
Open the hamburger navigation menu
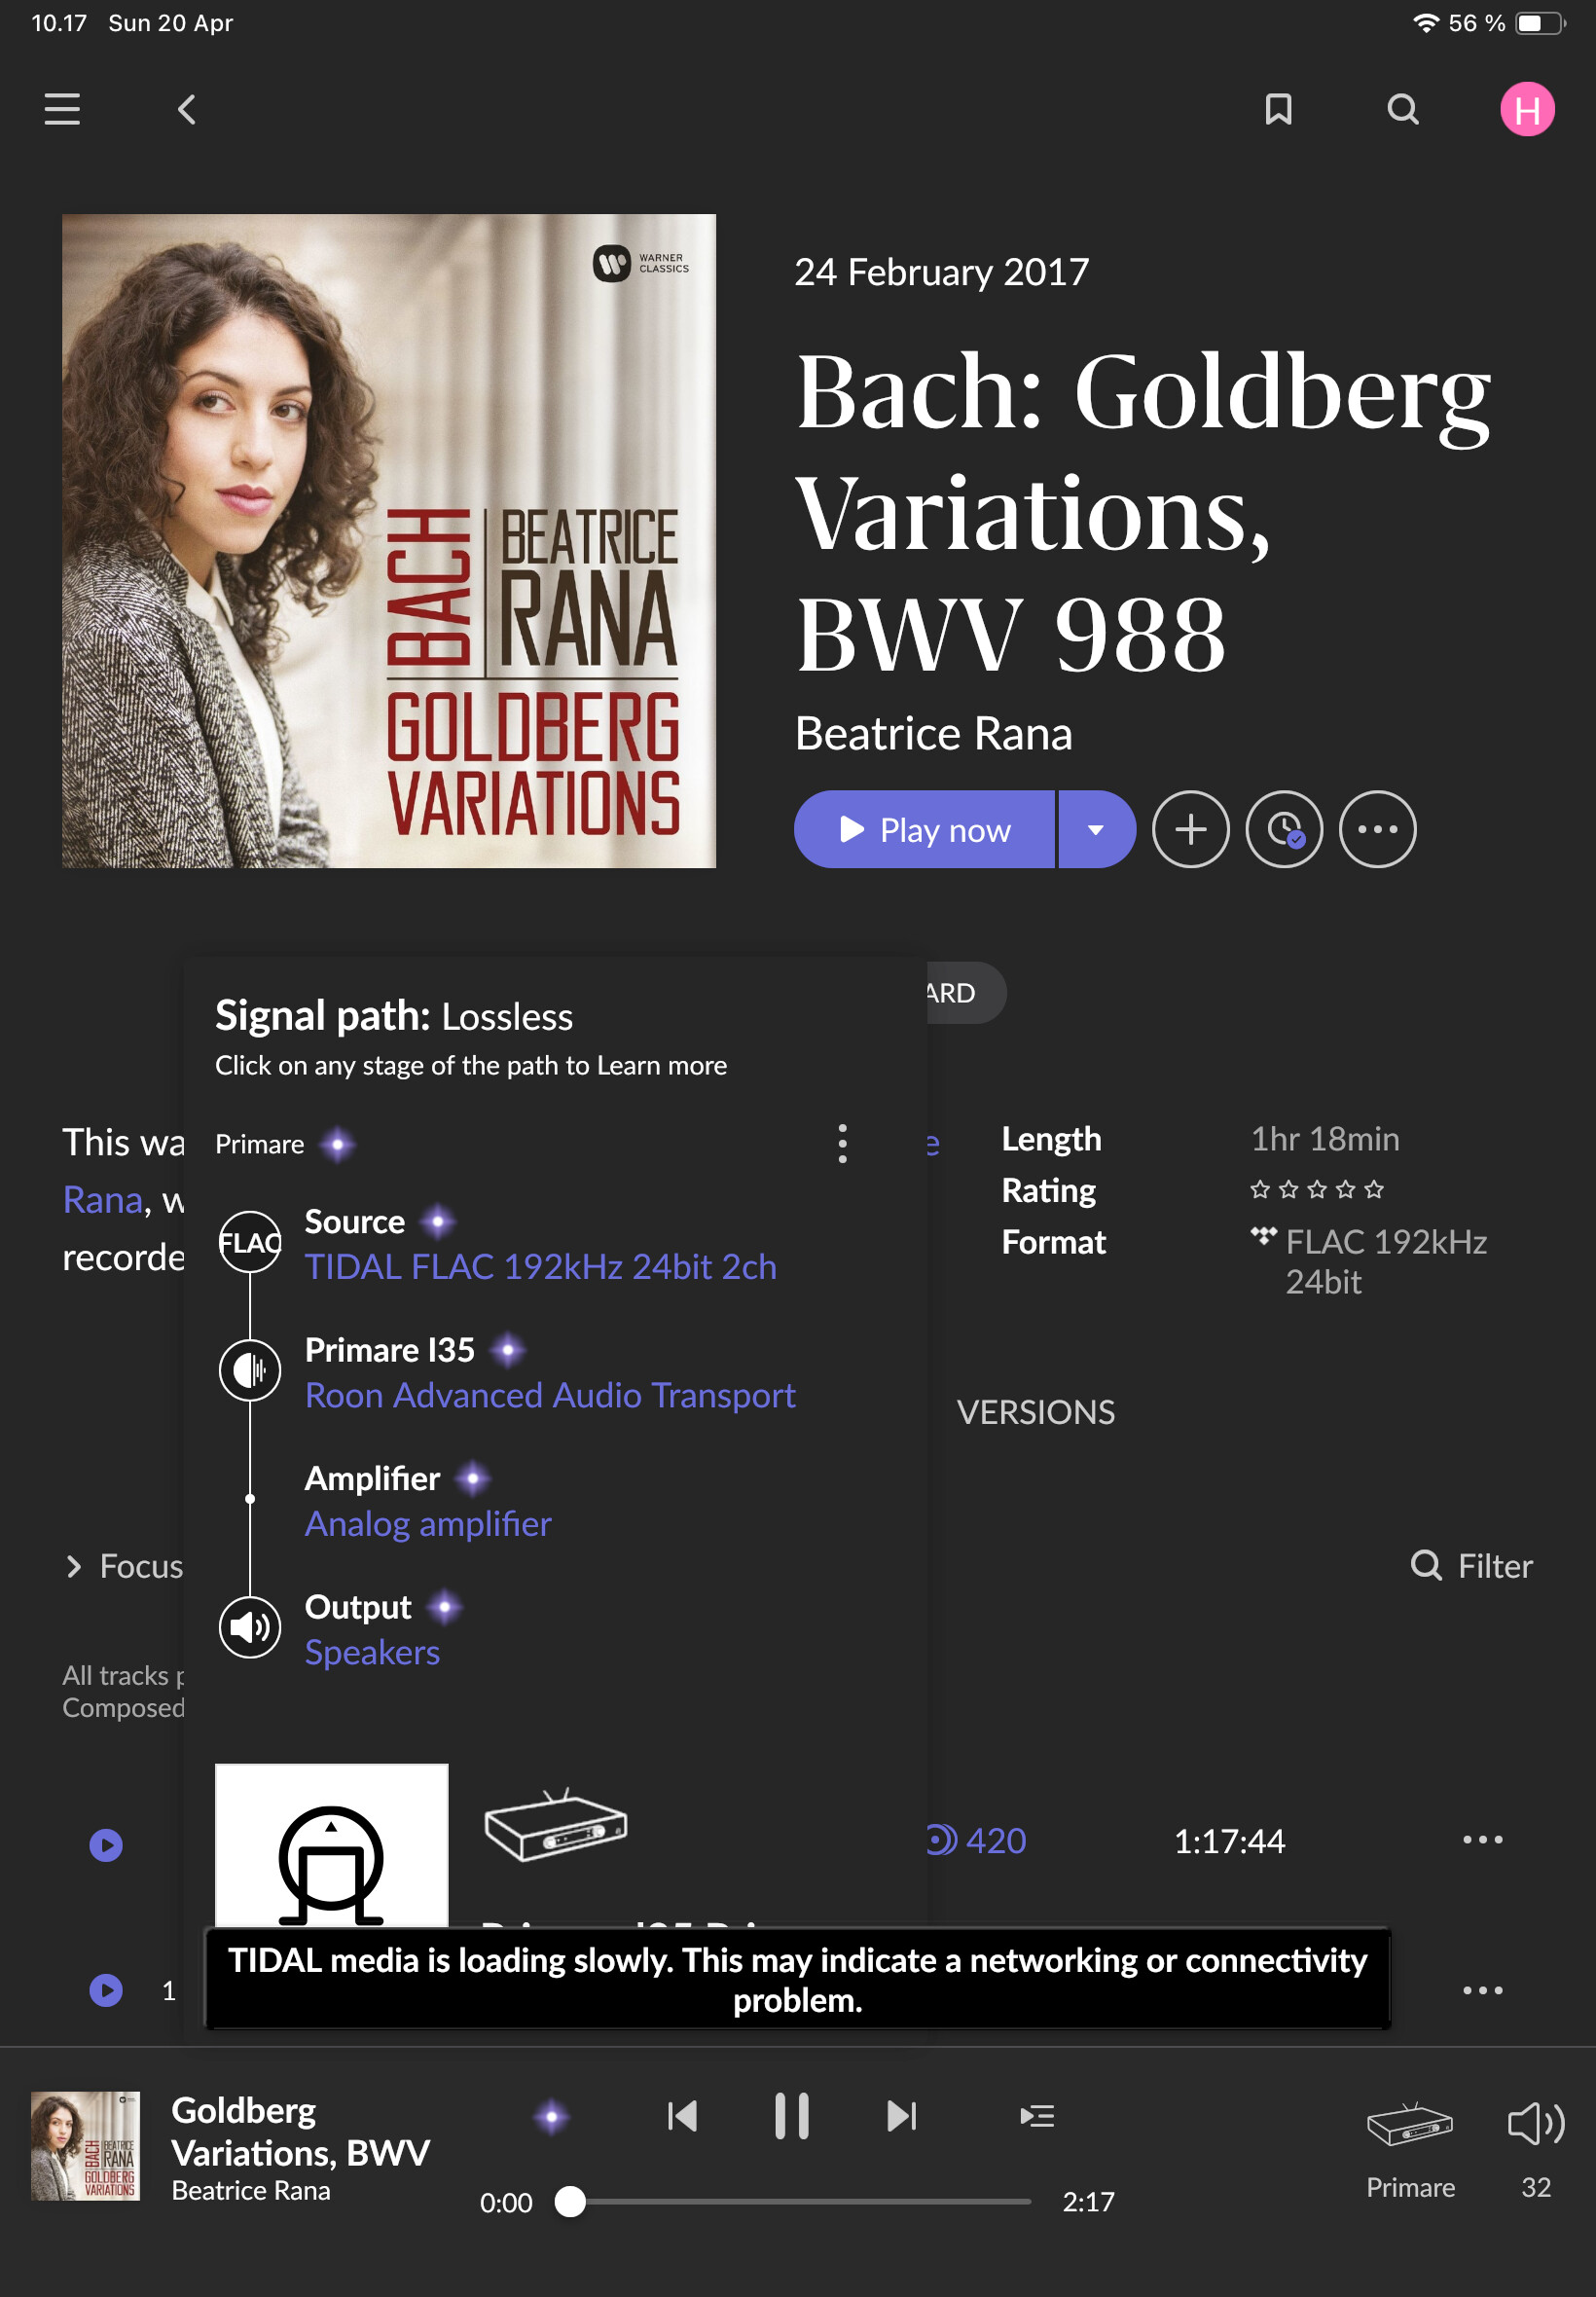coord(62,109)
